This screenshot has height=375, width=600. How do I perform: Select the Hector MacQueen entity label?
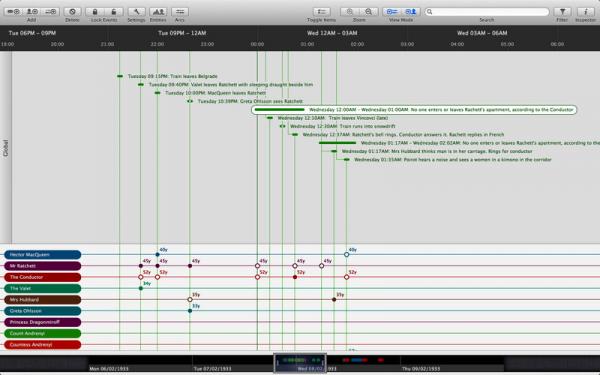pyautogui.click(x=42, y=254)
